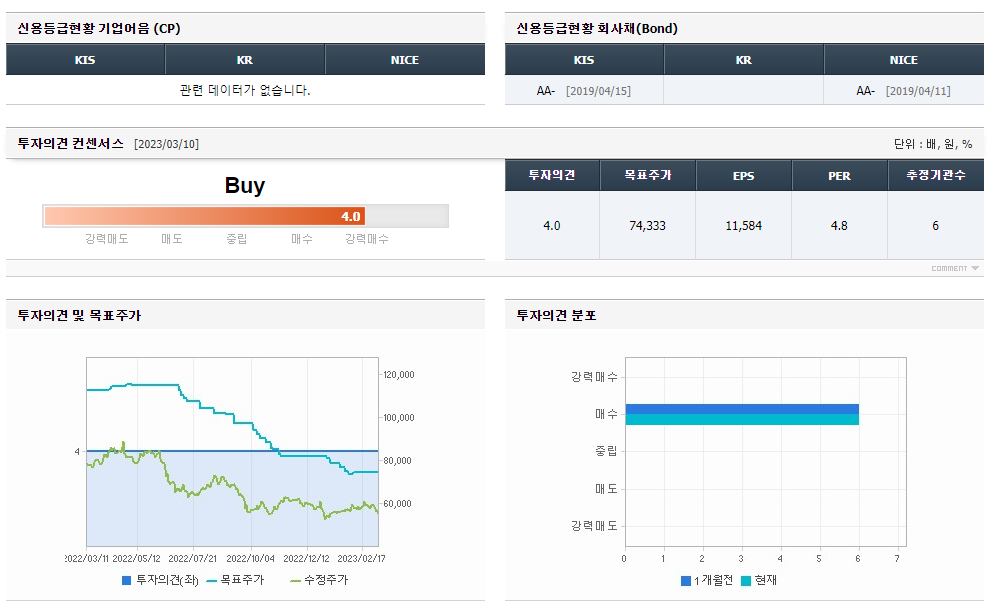The width and height of the screenshot is (989, 612).
Task: Click the 목표주가 column header
Action: coord(648,175)
